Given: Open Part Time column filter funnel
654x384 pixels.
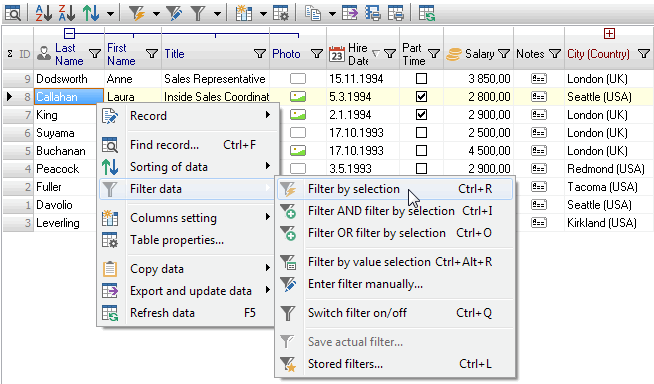Looking at the screenshot, I should click(x=434, y=54).
